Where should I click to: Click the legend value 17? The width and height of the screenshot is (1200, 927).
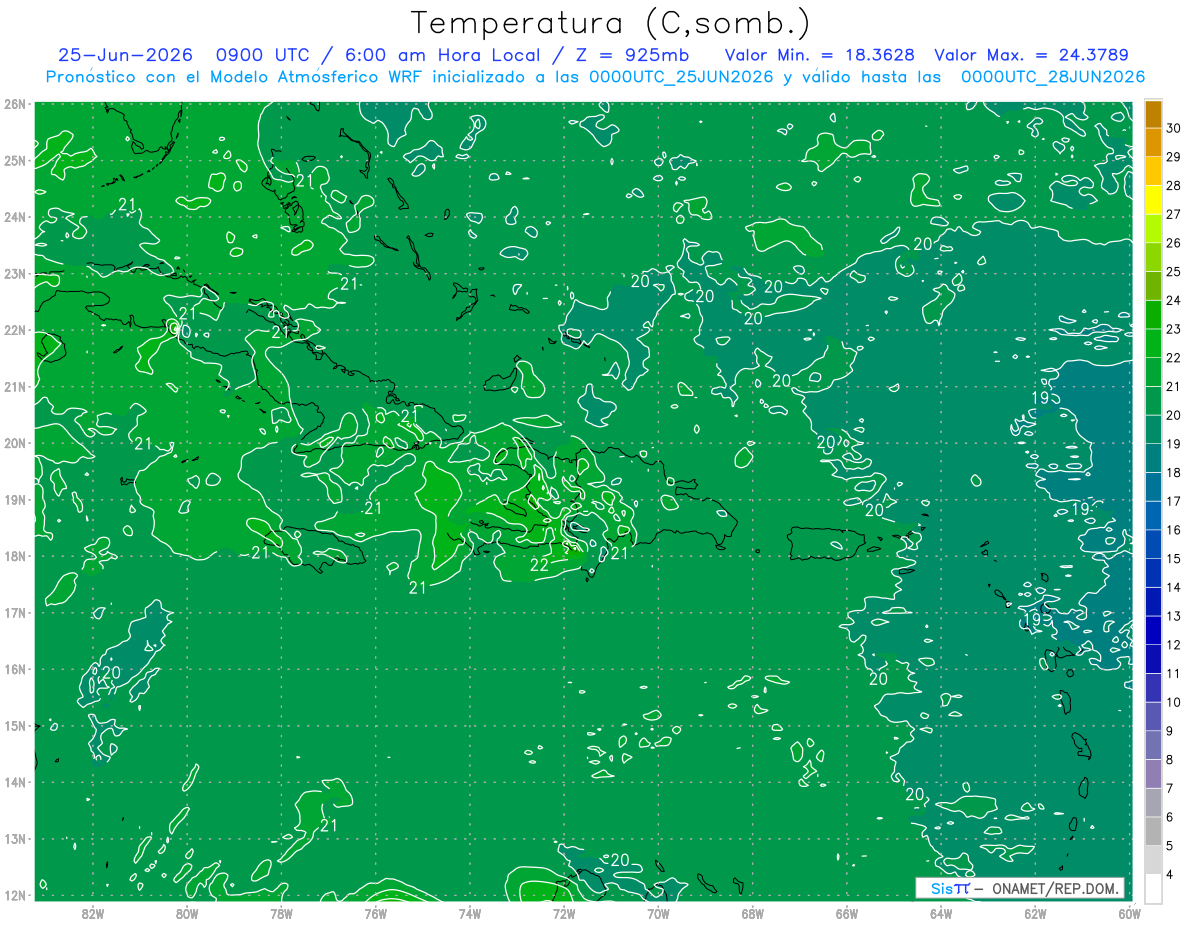pos(1174,502)
